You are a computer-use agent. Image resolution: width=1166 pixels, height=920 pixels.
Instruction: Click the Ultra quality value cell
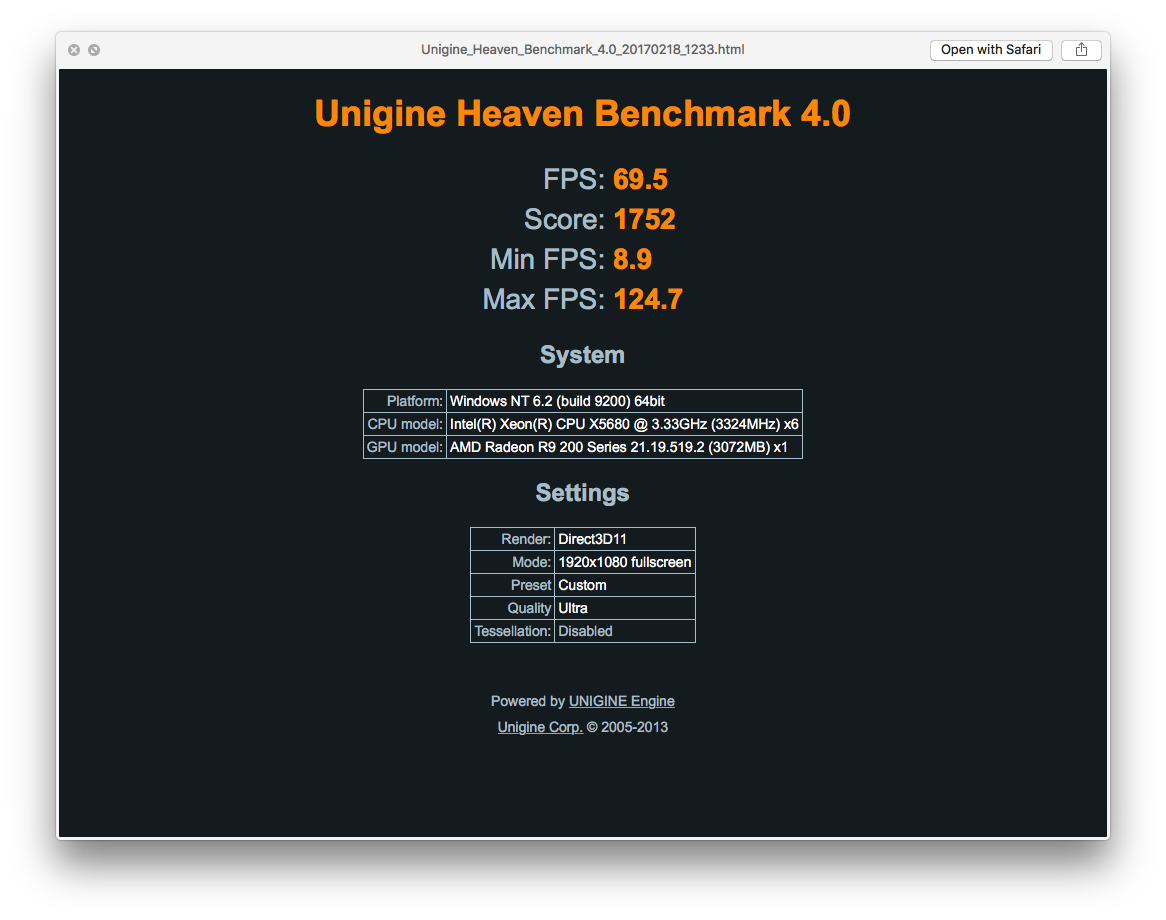pos(625,608)
